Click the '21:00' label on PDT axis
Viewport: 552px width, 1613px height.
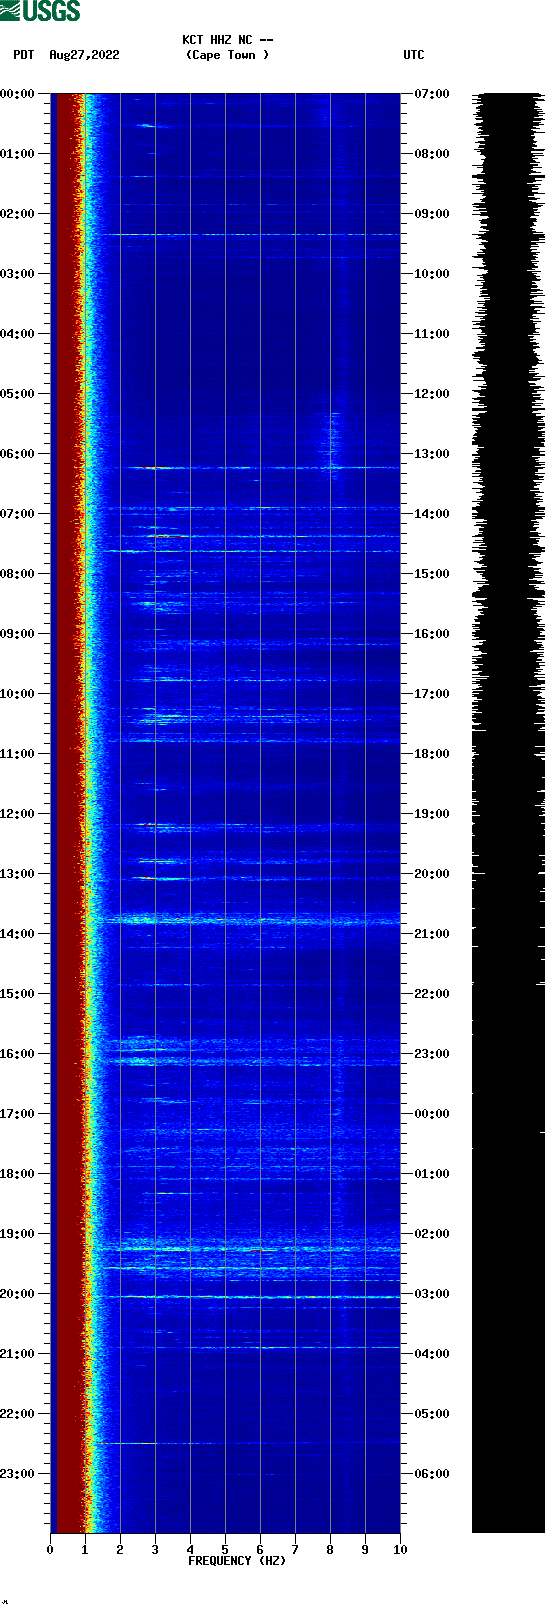(18, 1354)
